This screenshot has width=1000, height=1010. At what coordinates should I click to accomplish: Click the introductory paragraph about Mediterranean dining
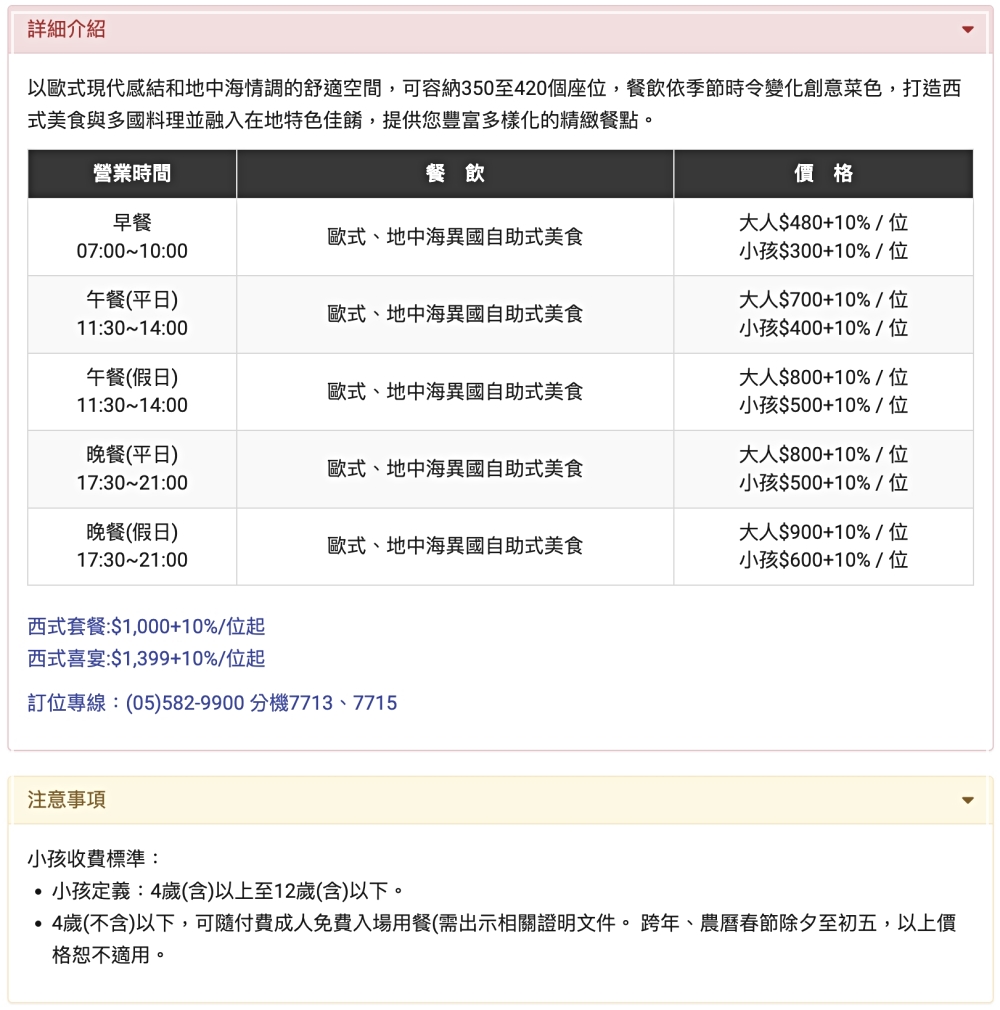(500, 100)
